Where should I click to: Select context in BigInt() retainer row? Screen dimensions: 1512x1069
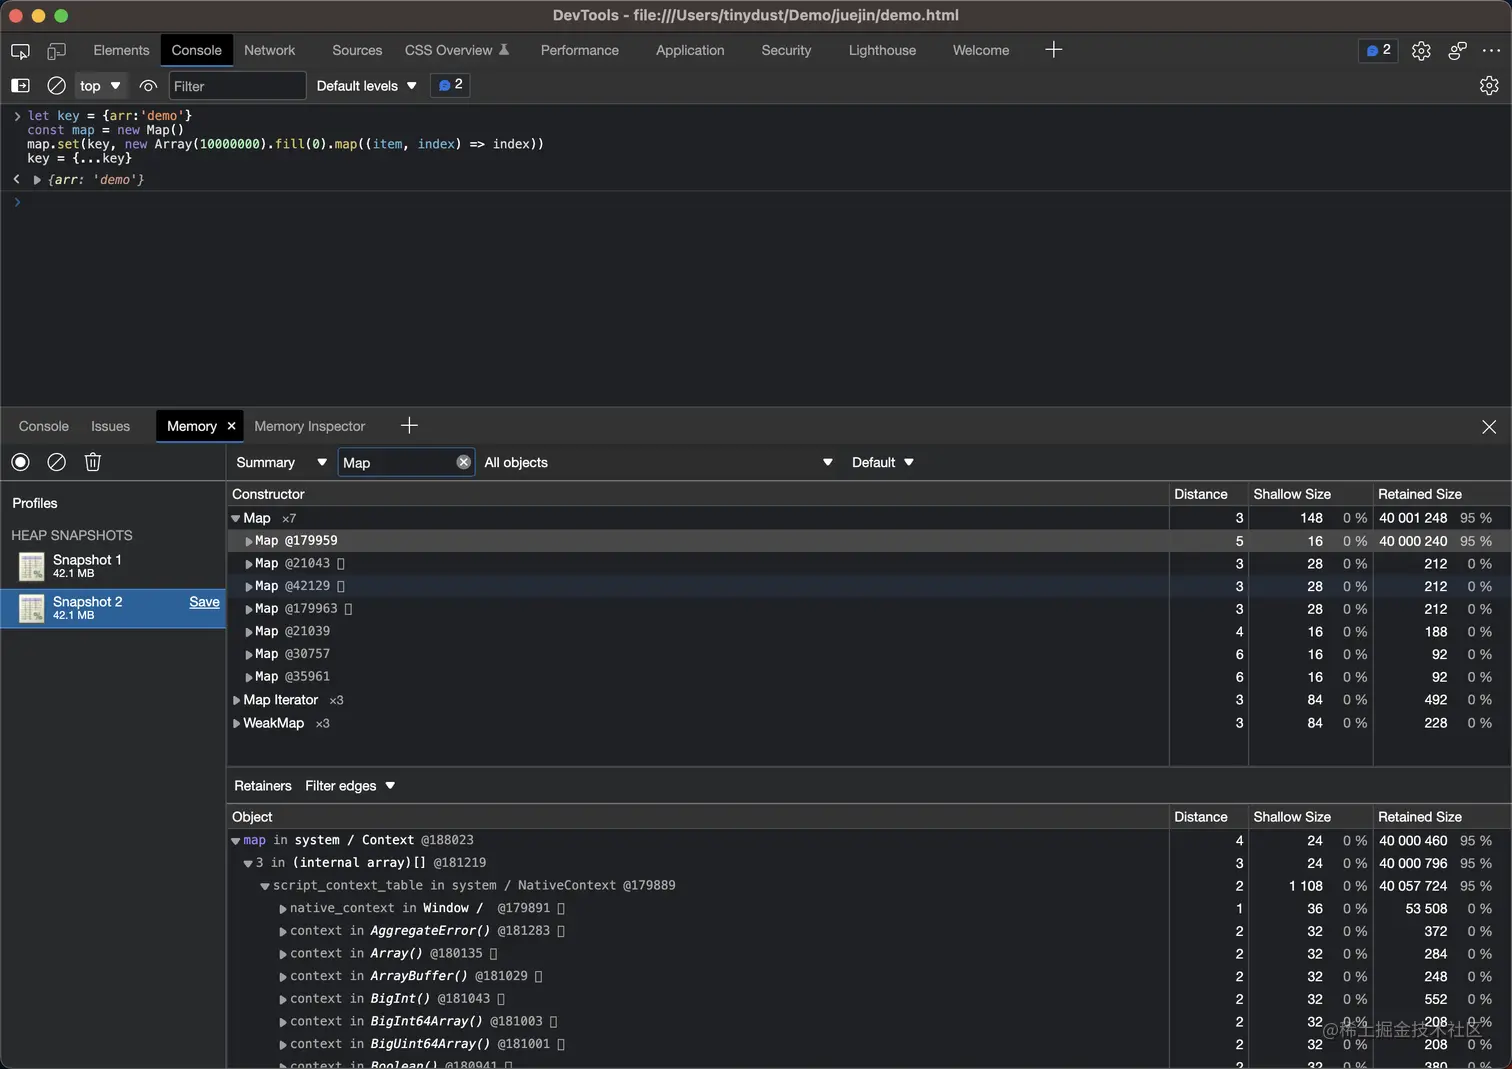869,999
